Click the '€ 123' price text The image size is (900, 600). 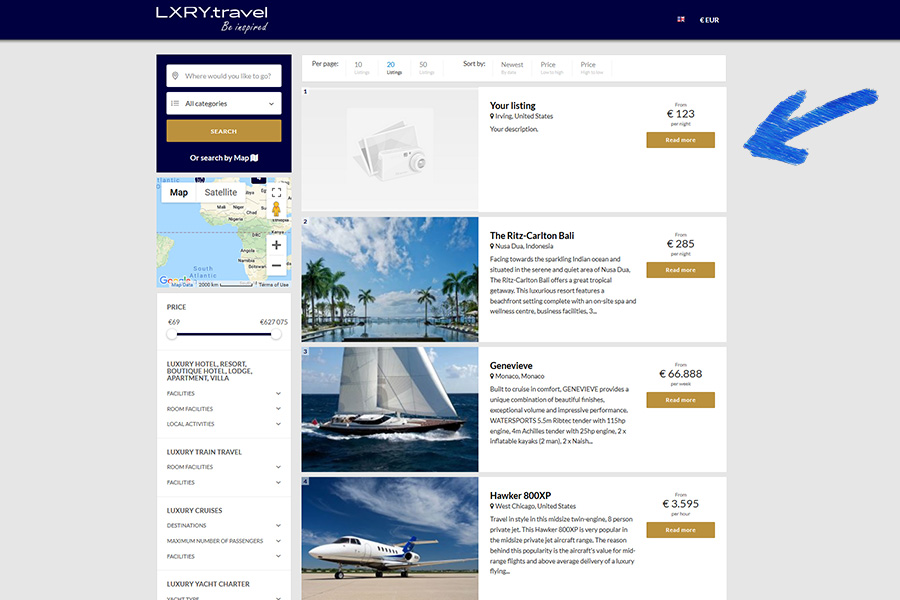pos(681,114)
